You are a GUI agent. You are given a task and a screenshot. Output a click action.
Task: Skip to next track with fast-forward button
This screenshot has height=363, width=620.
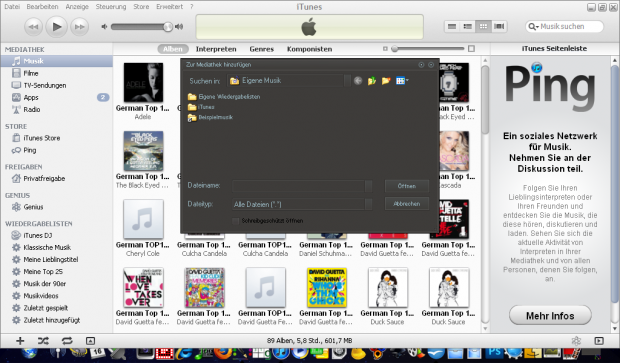pos(79,27)
